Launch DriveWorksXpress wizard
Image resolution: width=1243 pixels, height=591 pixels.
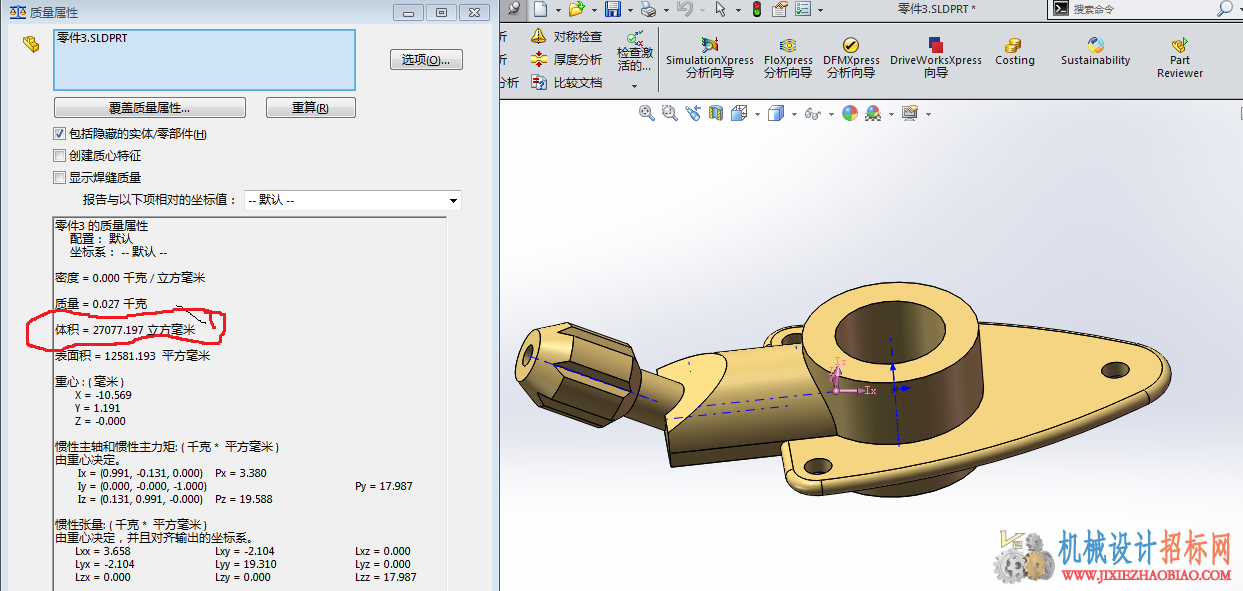(x=936, y=58)
